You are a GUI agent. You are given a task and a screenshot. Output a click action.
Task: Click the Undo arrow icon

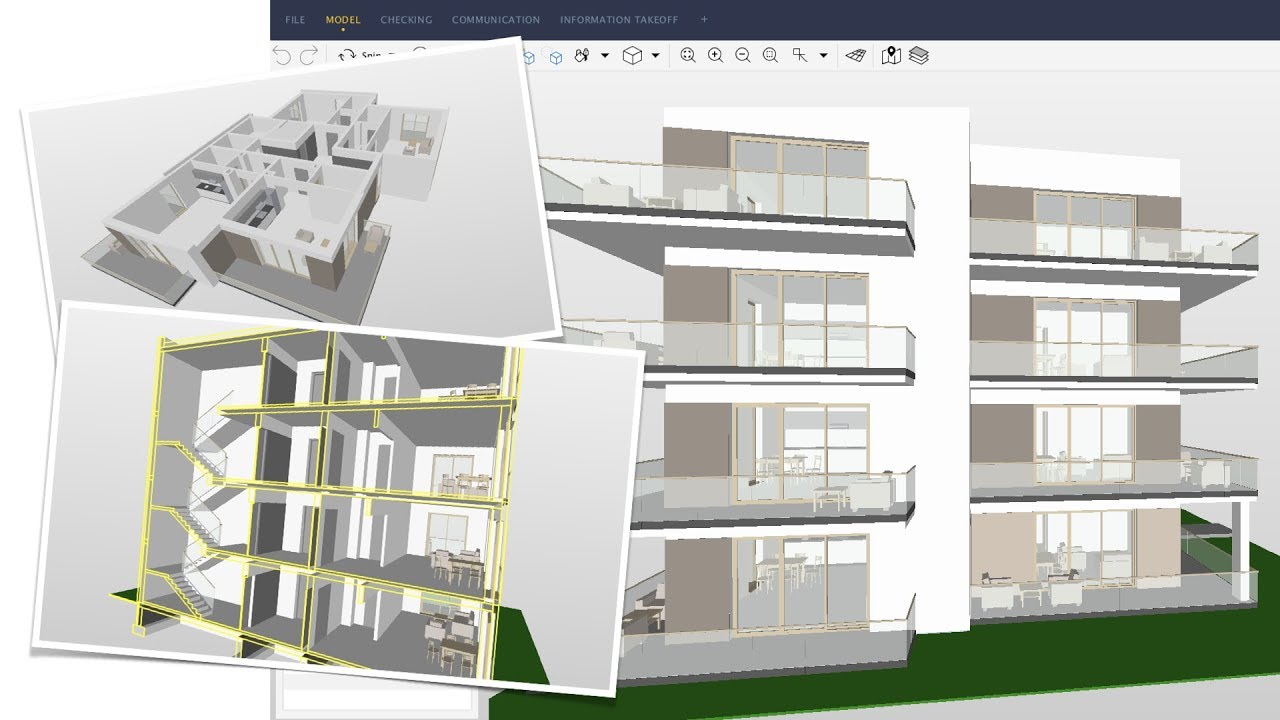click(282, 56)
